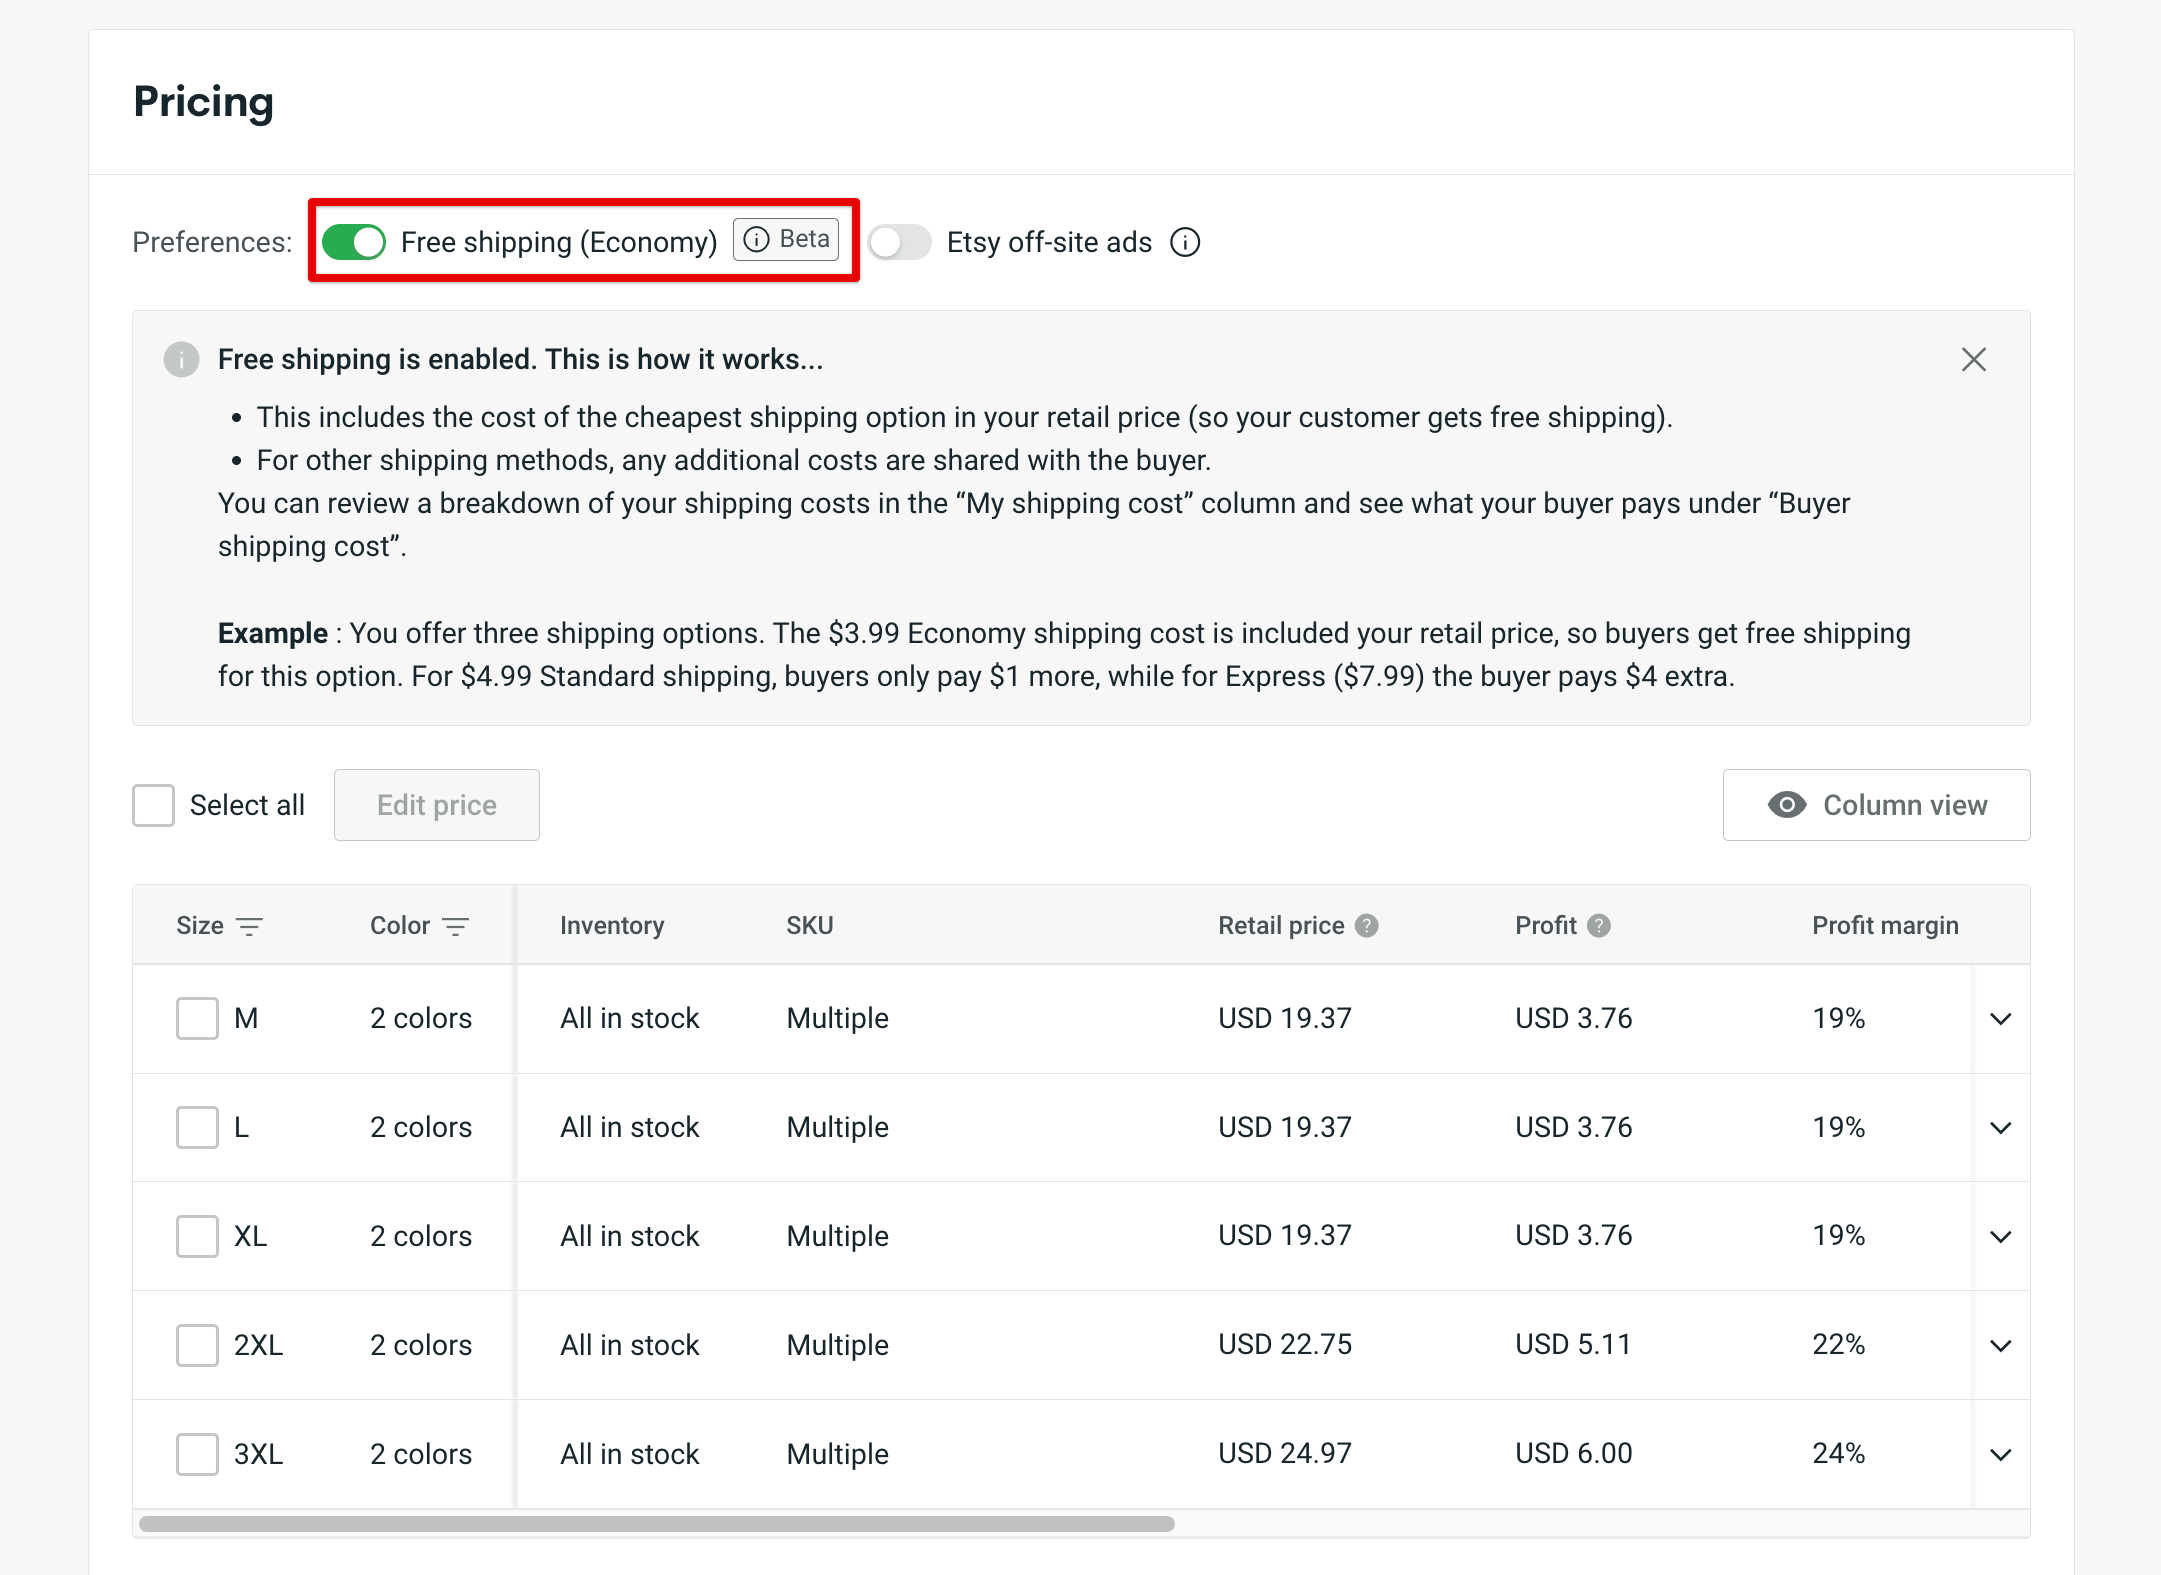
Task: Click the Edit price button
Action: coord(436,805)
